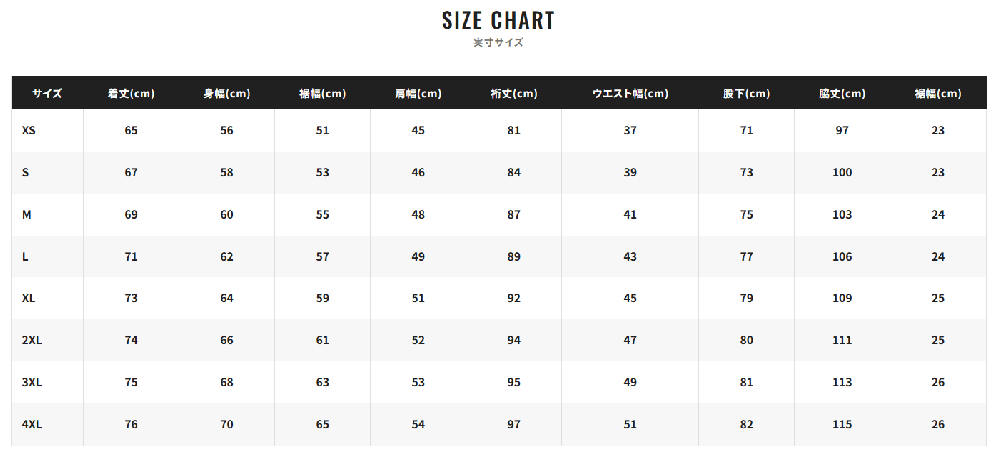Select the ウエスト幅(cm) column header
Screen dimensions: 1000x456
pyautogui.click(x=630, y=94)
